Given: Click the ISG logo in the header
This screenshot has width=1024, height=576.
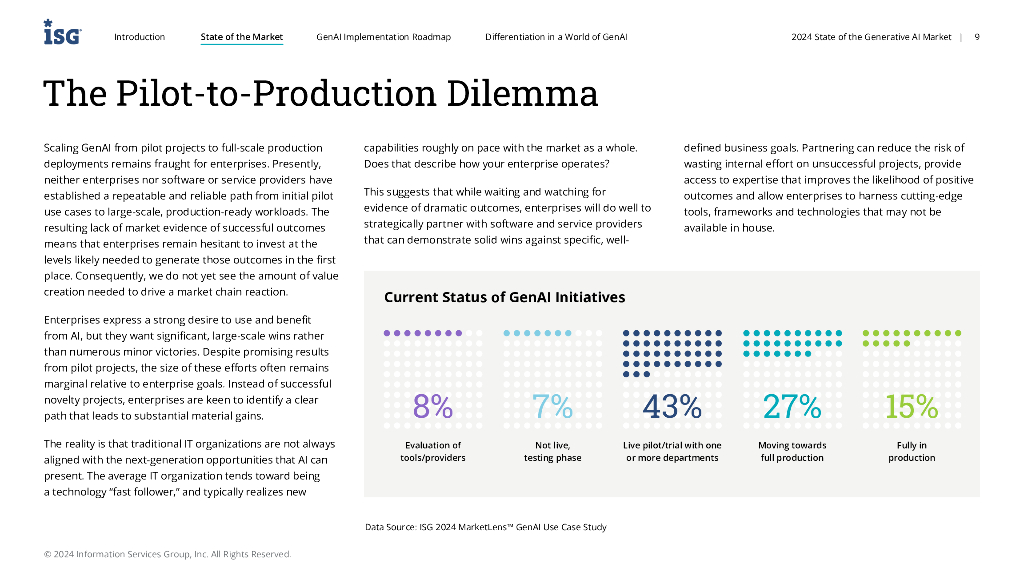Looking at the screenshot, I should coord(62,34).
